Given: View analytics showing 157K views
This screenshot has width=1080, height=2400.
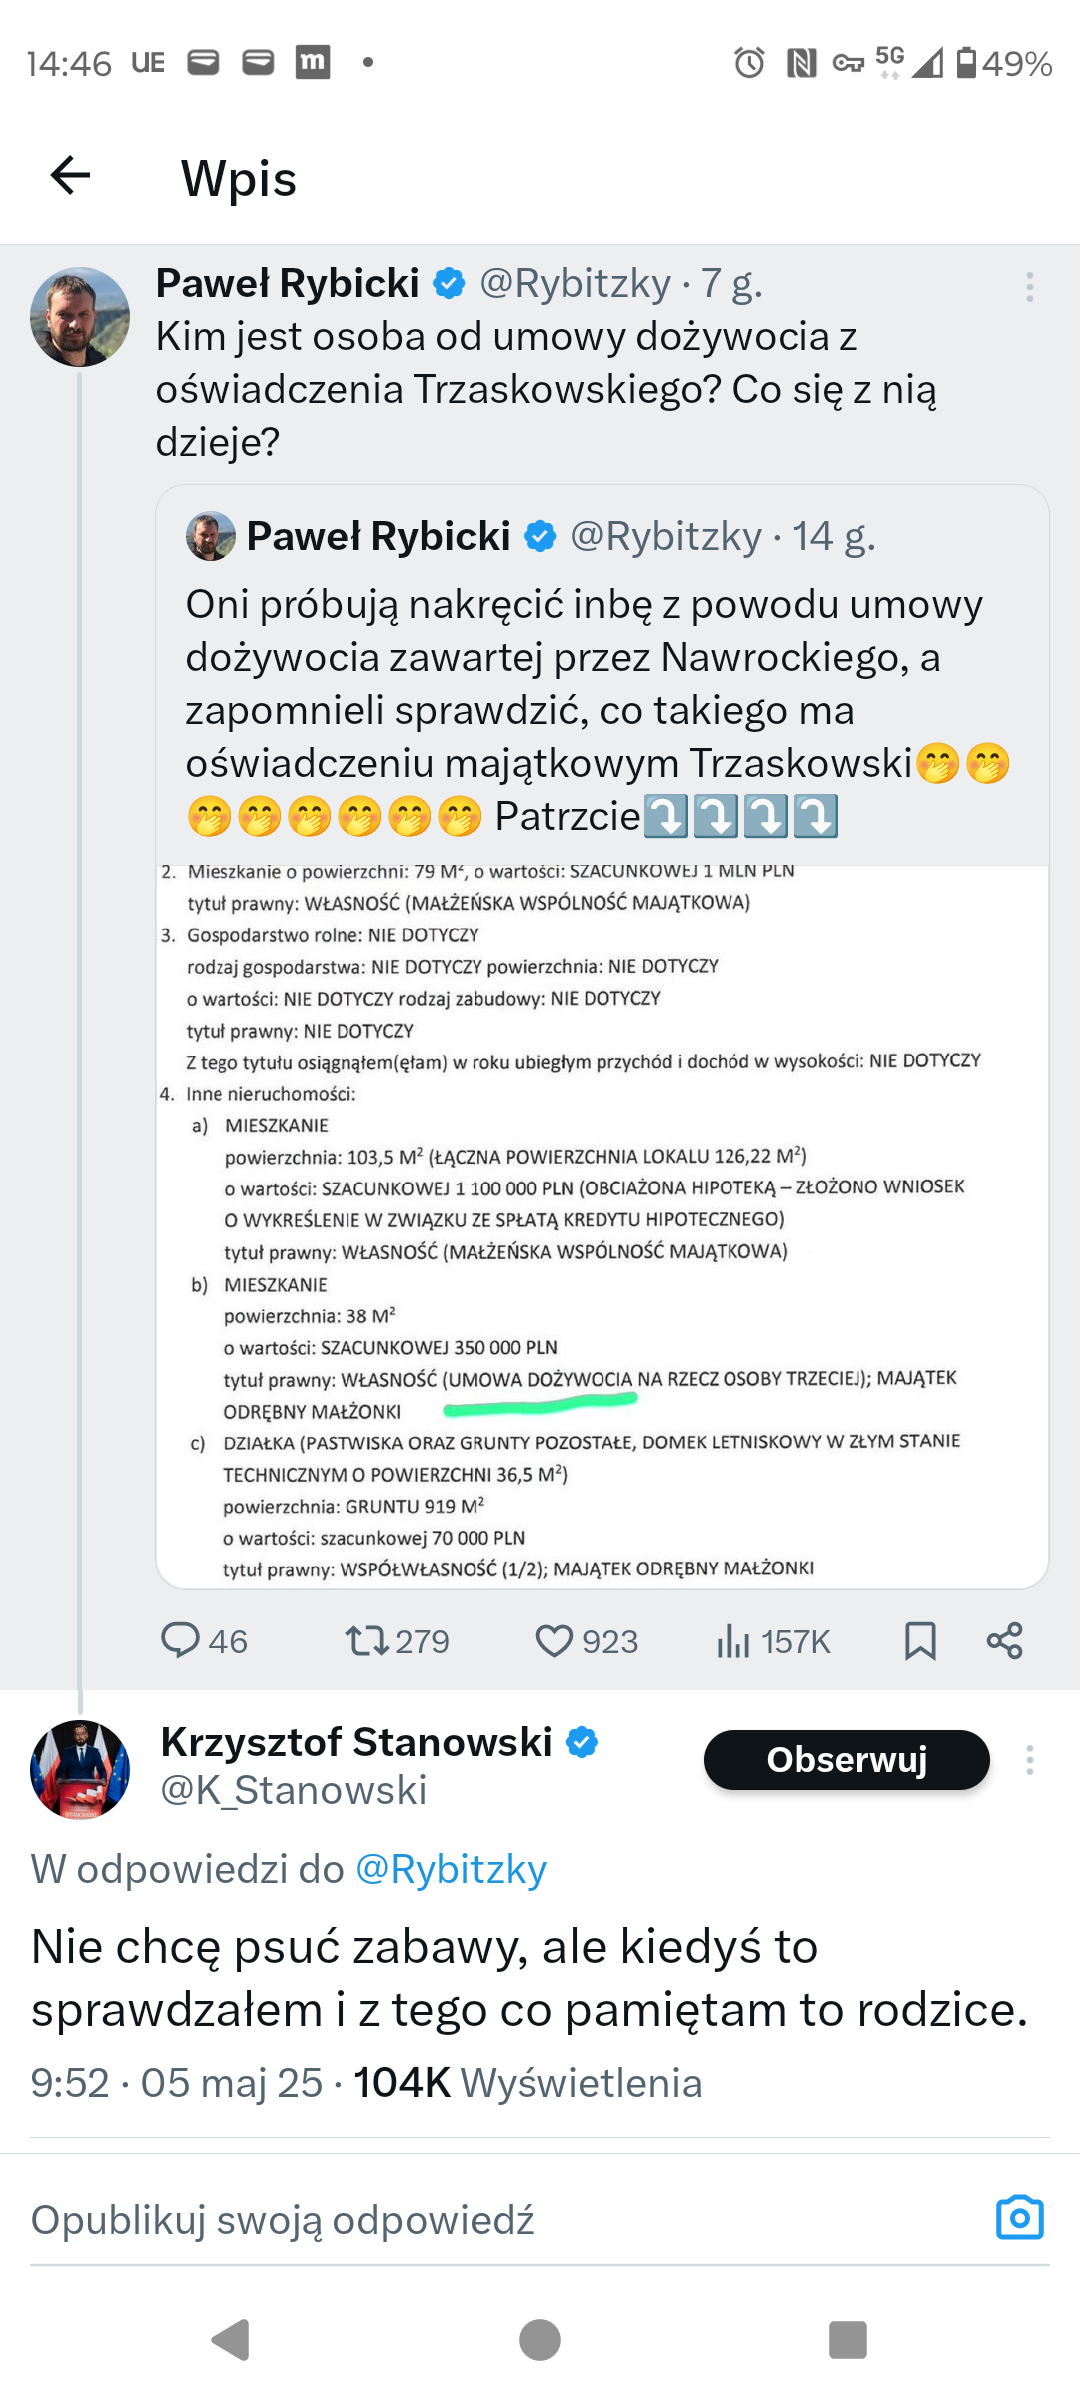Looking at the screenshot, I should point(733,1641).
